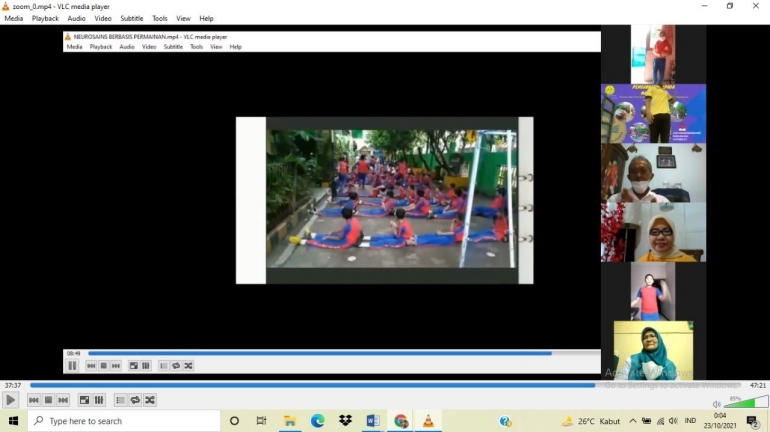The image size is (770, 432).
Task: Open the Windows Start menu
Action: click(13, 421)
